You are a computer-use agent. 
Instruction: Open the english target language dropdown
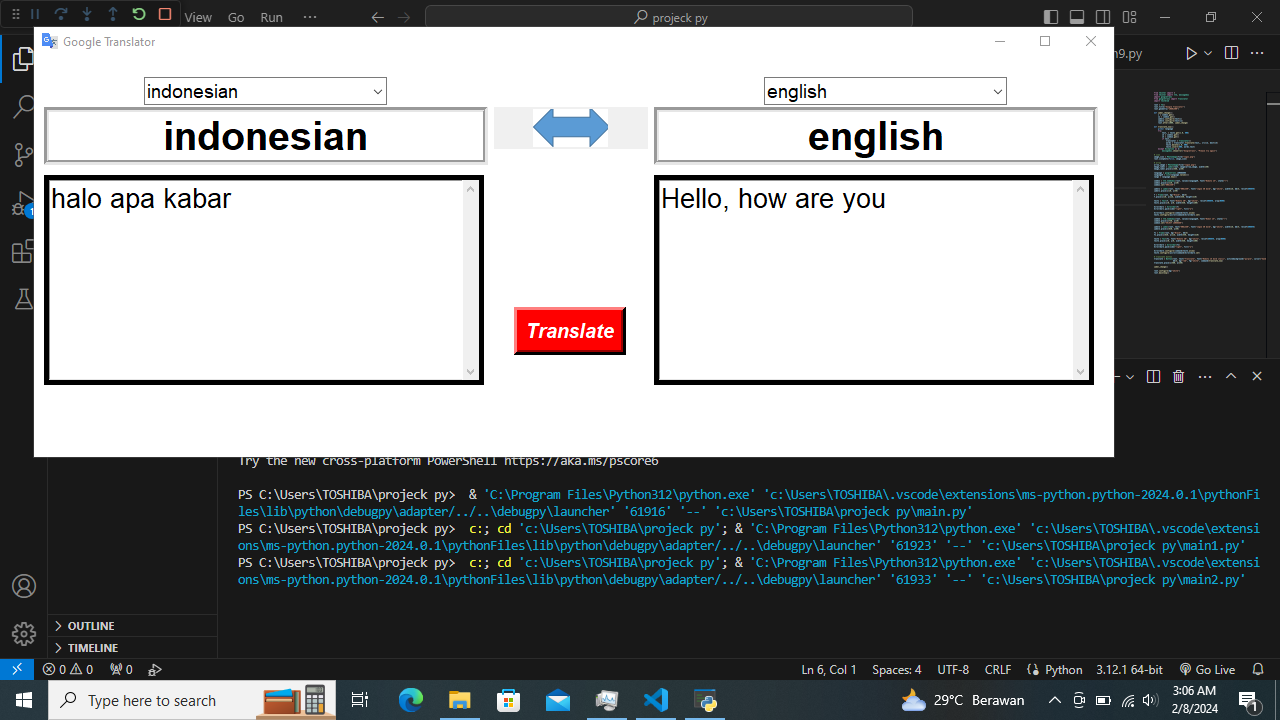click(x=885, y=92)
